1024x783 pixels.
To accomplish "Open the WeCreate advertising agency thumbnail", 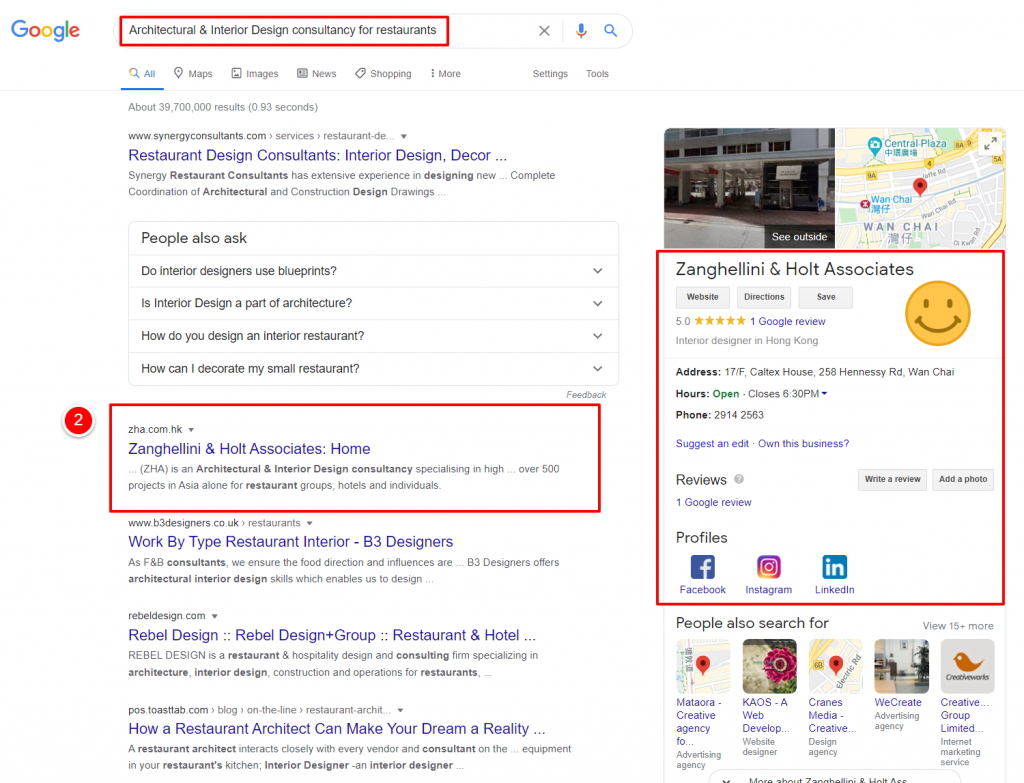I will pos(901,666).
